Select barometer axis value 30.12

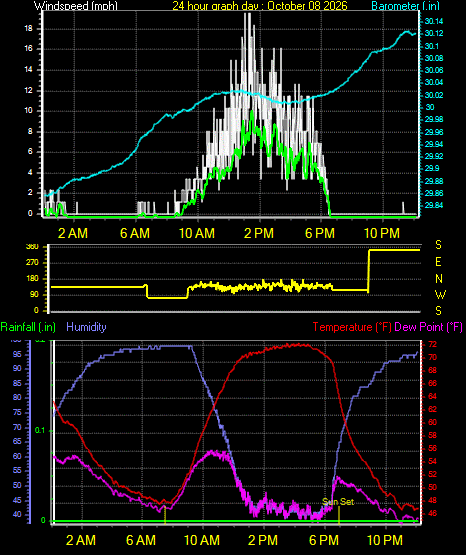point(434,33)
